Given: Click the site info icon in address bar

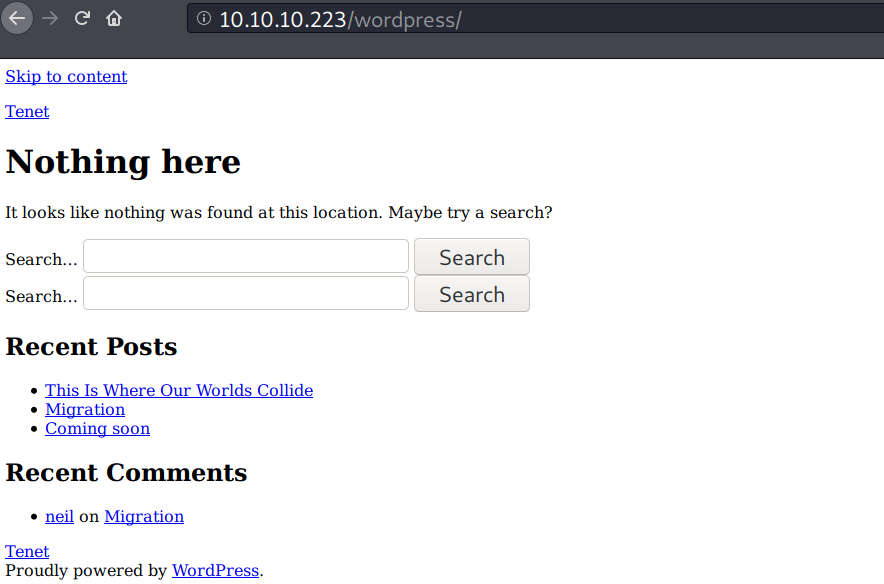Looking at the screenshot, I should click(x=204, y=19).
